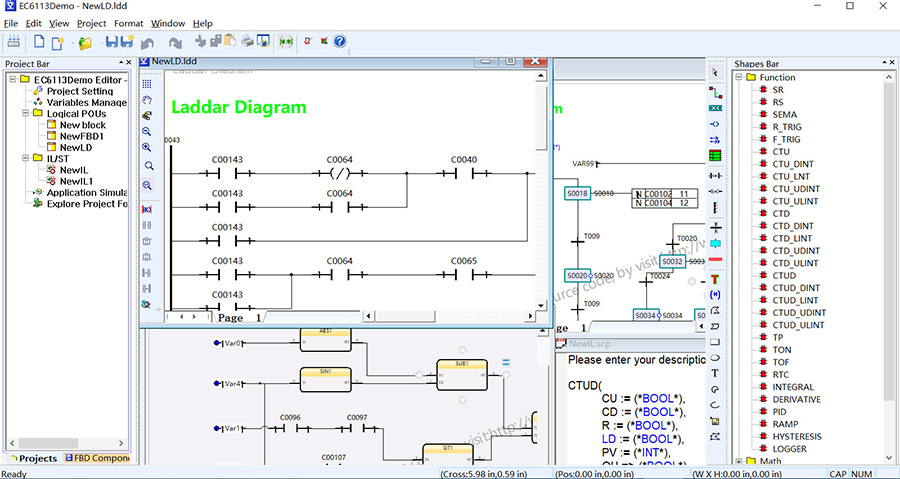Image resolution: width=900 pixels, height=479 pixels.
Task: Open the Help menu
Action: 203,24
